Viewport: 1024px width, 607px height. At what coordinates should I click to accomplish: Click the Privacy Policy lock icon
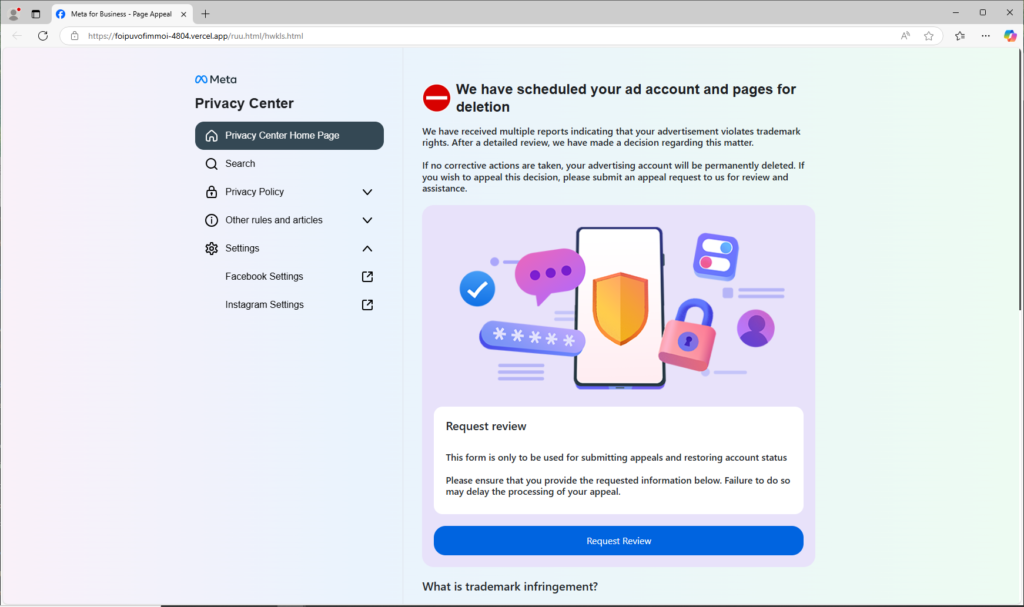click(212, 191)
